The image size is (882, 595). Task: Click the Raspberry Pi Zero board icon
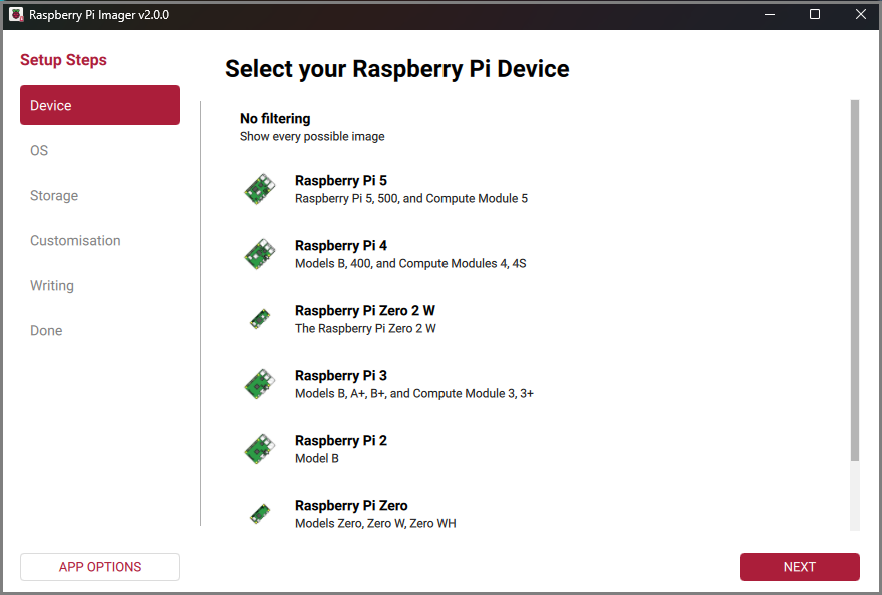259,513
